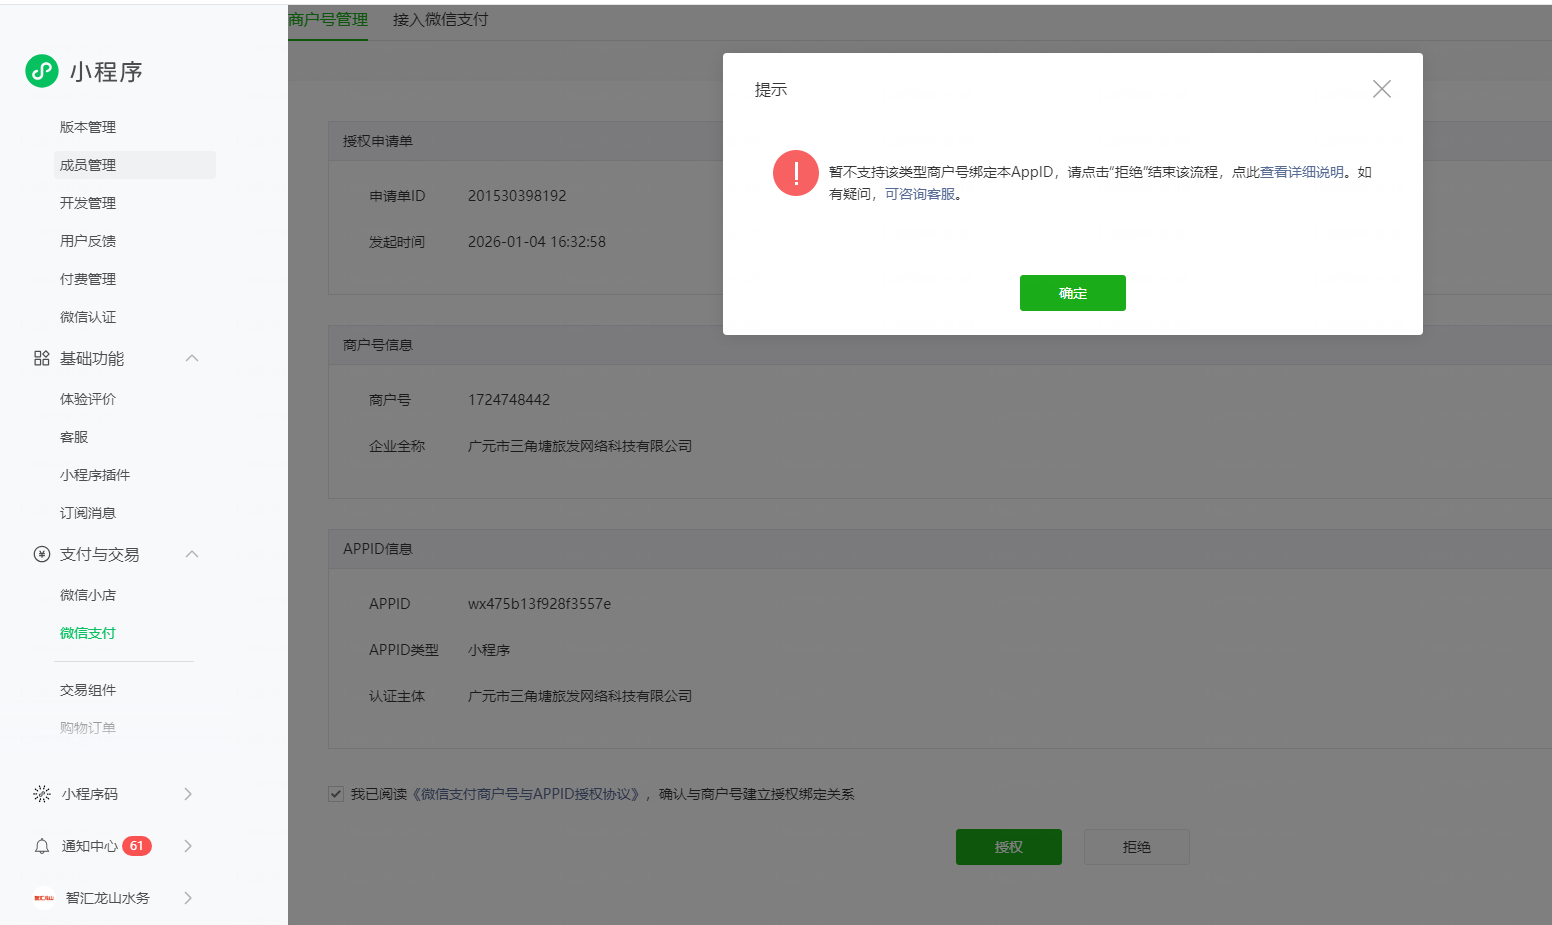
Task: Open 订阅消息 in the sidebar
Action: (88, 513)
